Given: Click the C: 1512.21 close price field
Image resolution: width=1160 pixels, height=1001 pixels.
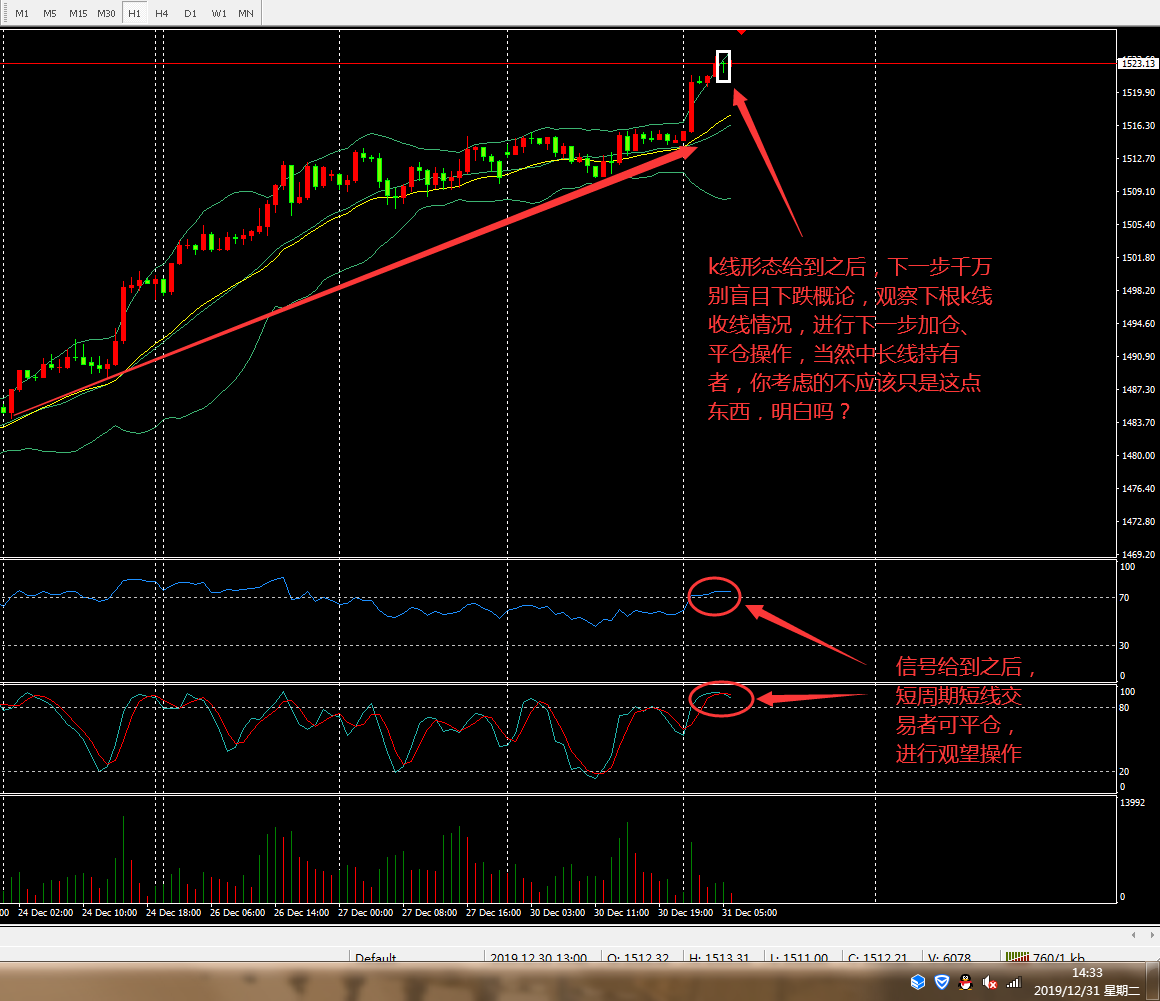Looking at the screenshot, I should click(877, 957).
